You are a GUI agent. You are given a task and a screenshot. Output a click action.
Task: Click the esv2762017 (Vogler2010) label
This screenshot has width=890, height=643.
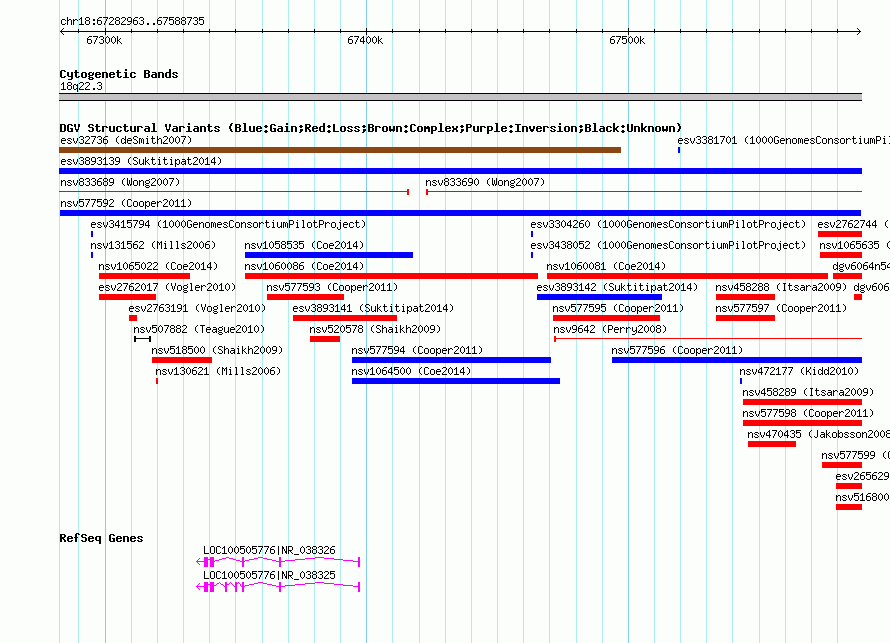[167, 287]
